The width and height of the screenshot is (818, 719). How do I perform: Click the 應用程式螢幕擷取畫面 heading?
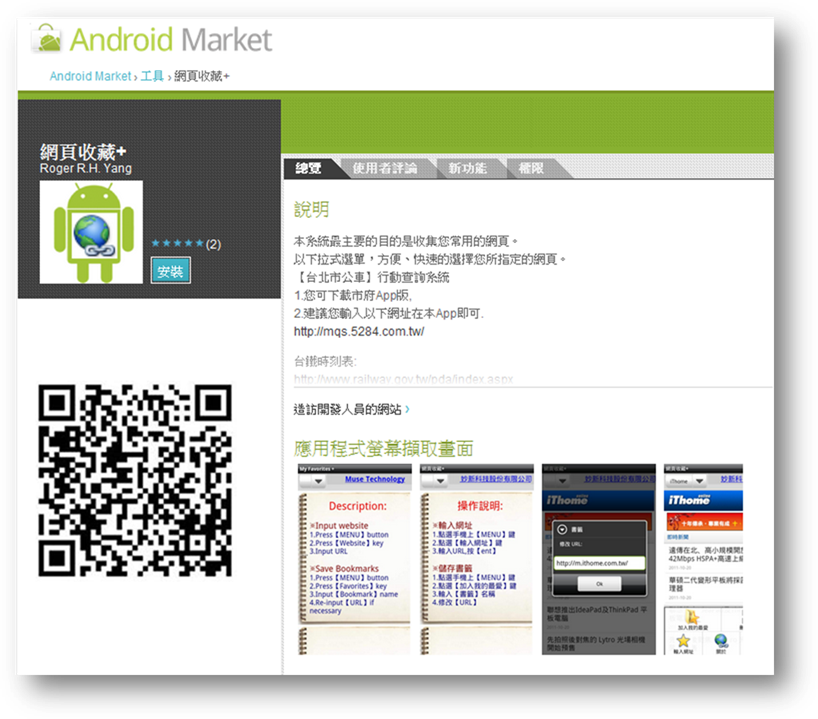point(383,449)
